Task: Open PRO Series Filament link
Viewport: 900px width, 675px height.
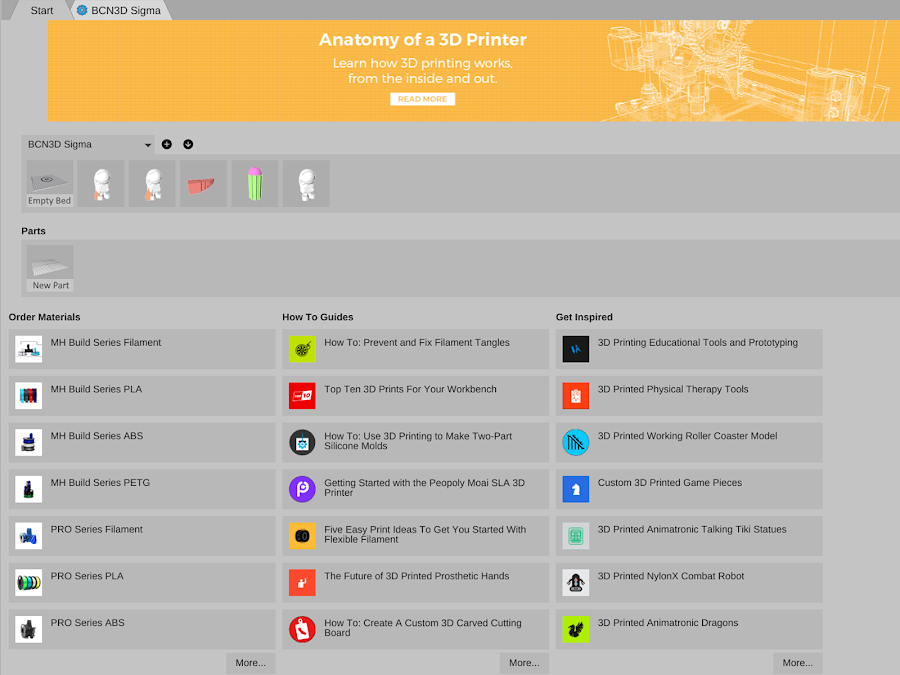Action: point(96,529)
